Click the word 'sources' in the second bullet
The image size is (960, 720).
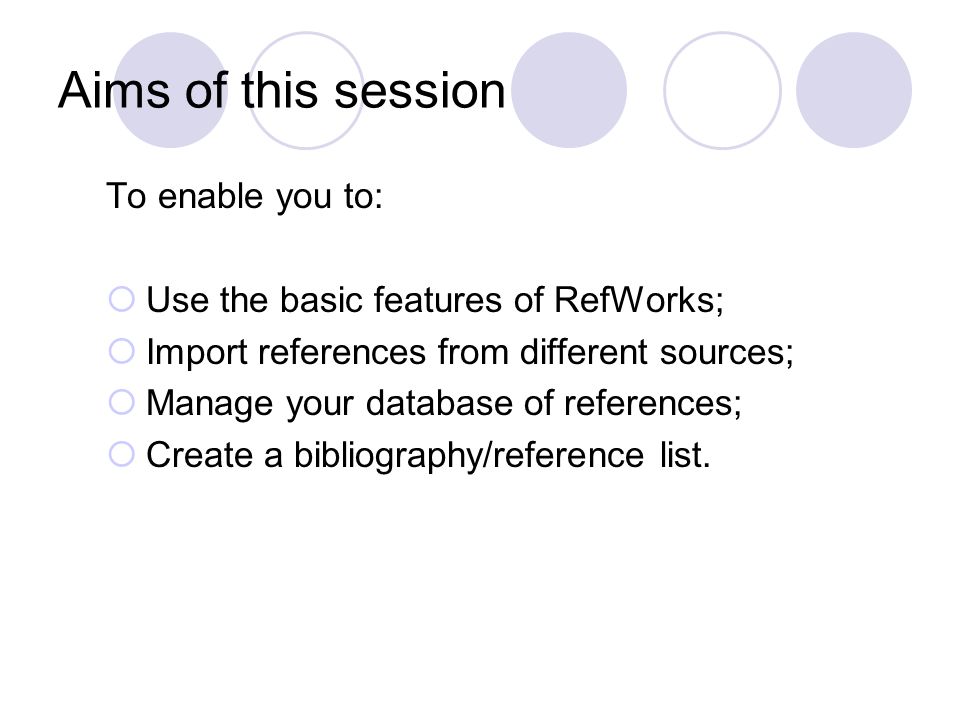722,353
